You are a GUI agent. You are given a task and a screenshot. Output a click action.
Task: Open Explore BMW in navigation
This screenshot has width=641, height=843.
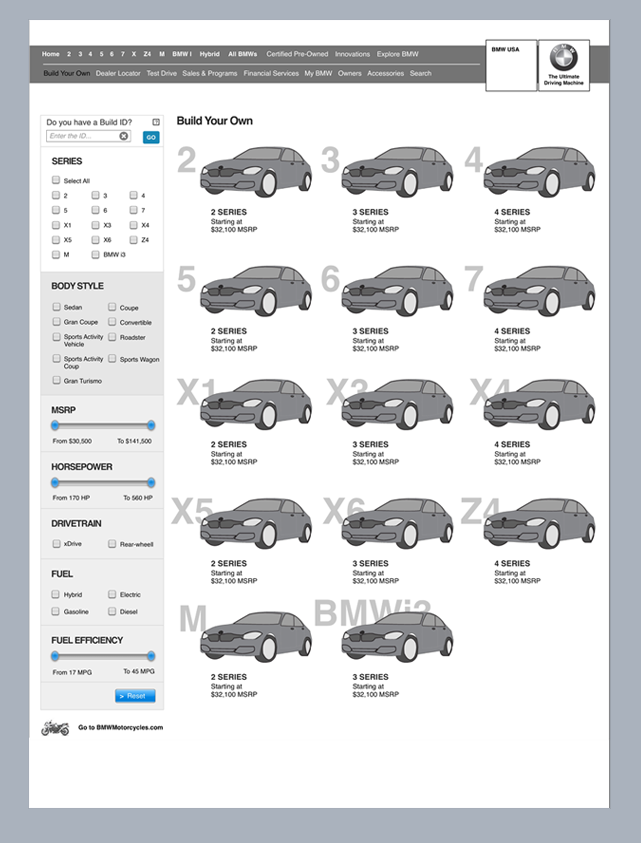coord(397,54)
